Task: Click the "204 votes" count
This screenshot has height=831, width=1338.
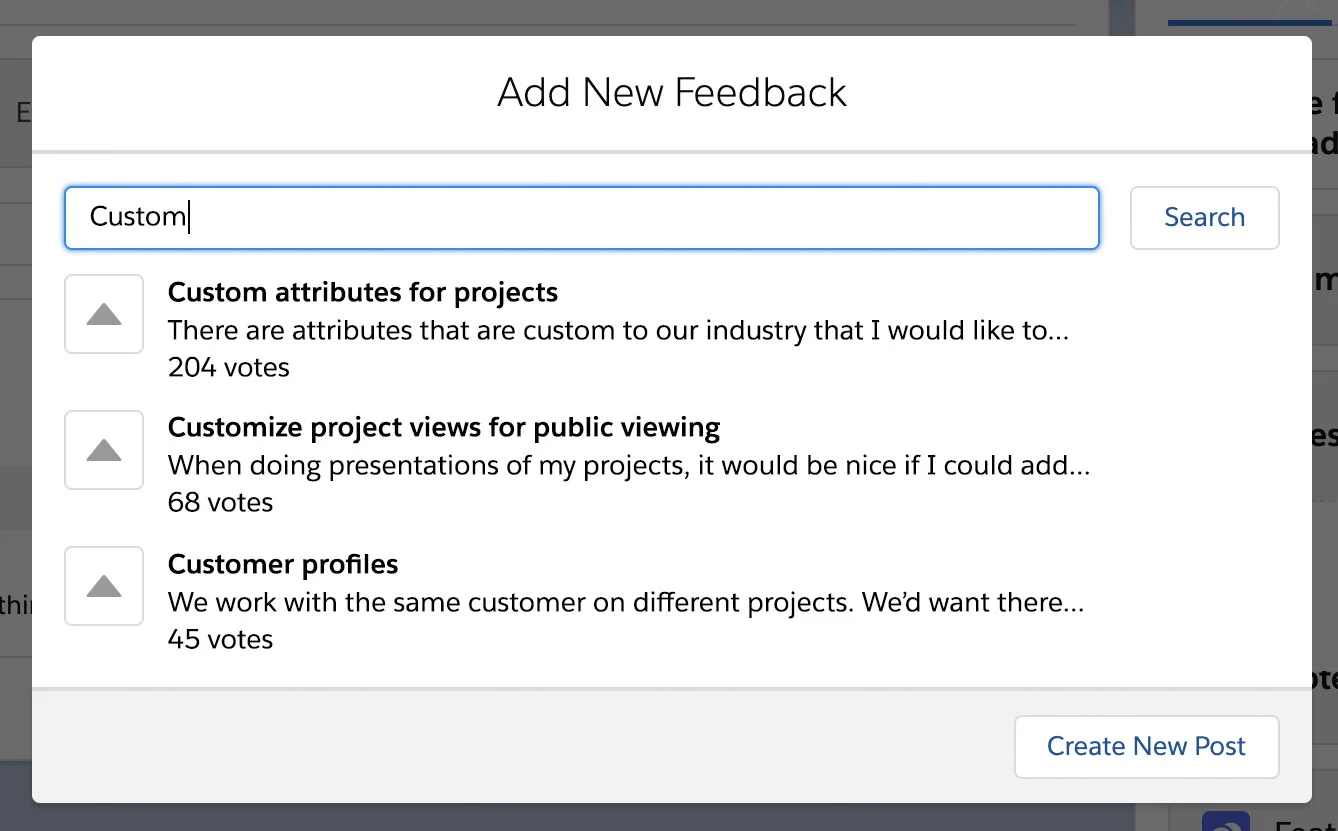Action: tap(229, 367)
